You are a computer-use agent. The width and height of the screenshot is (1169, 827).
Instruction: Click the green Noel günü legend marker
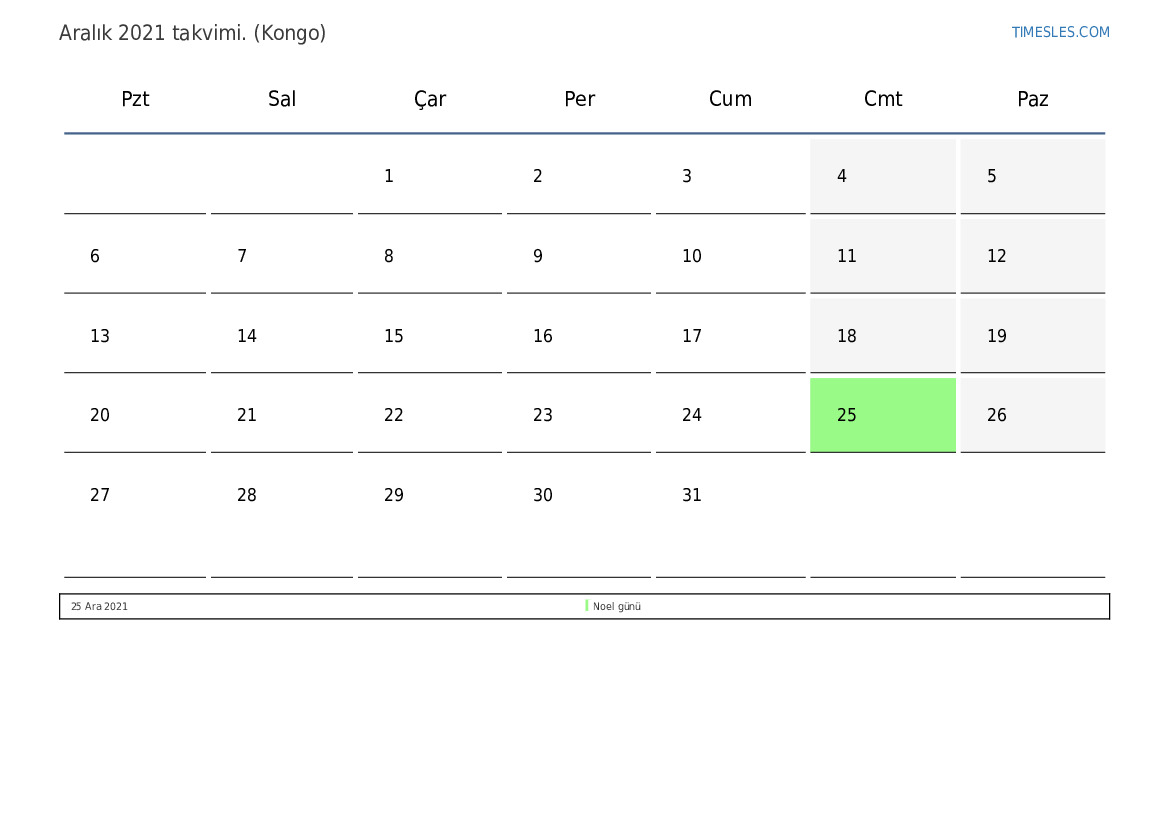(x=587, y=606)
